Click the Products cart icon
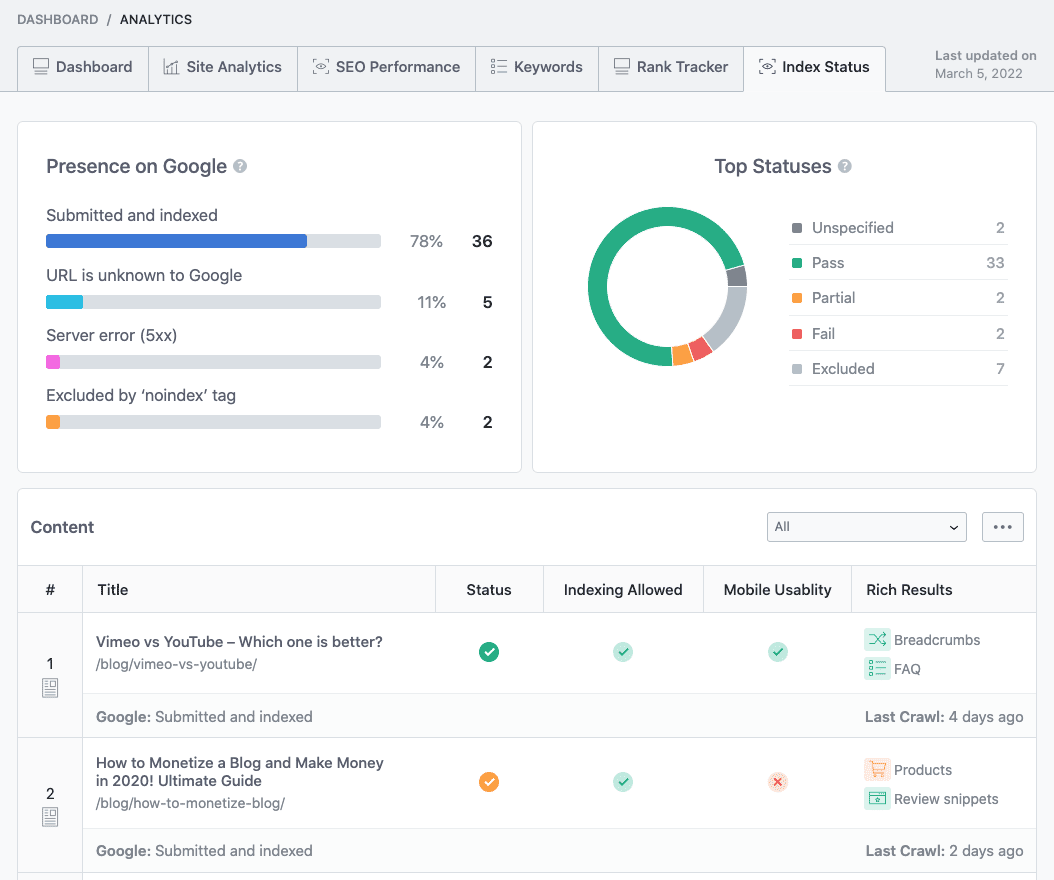This screenshot has height=880, width=1054. click(x=877, y=769)
